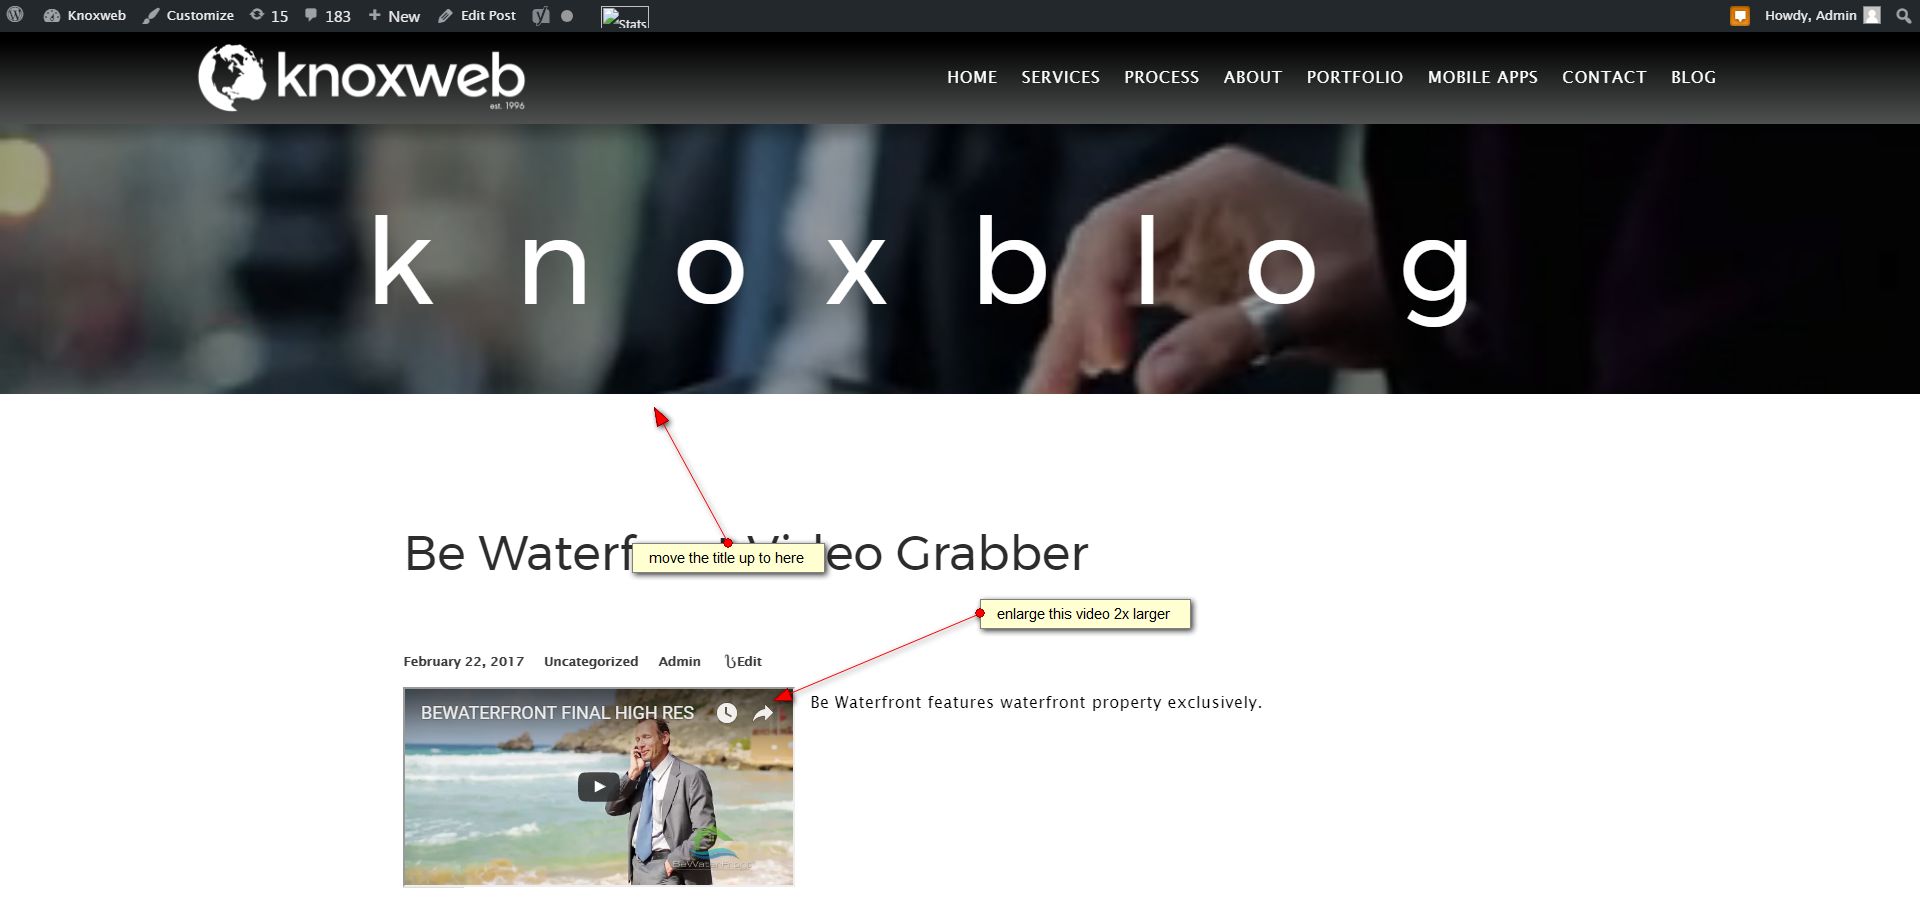Click the Watch later clock icon
The width and height of the screenshot is (1920, 901).
pos(727,713)
